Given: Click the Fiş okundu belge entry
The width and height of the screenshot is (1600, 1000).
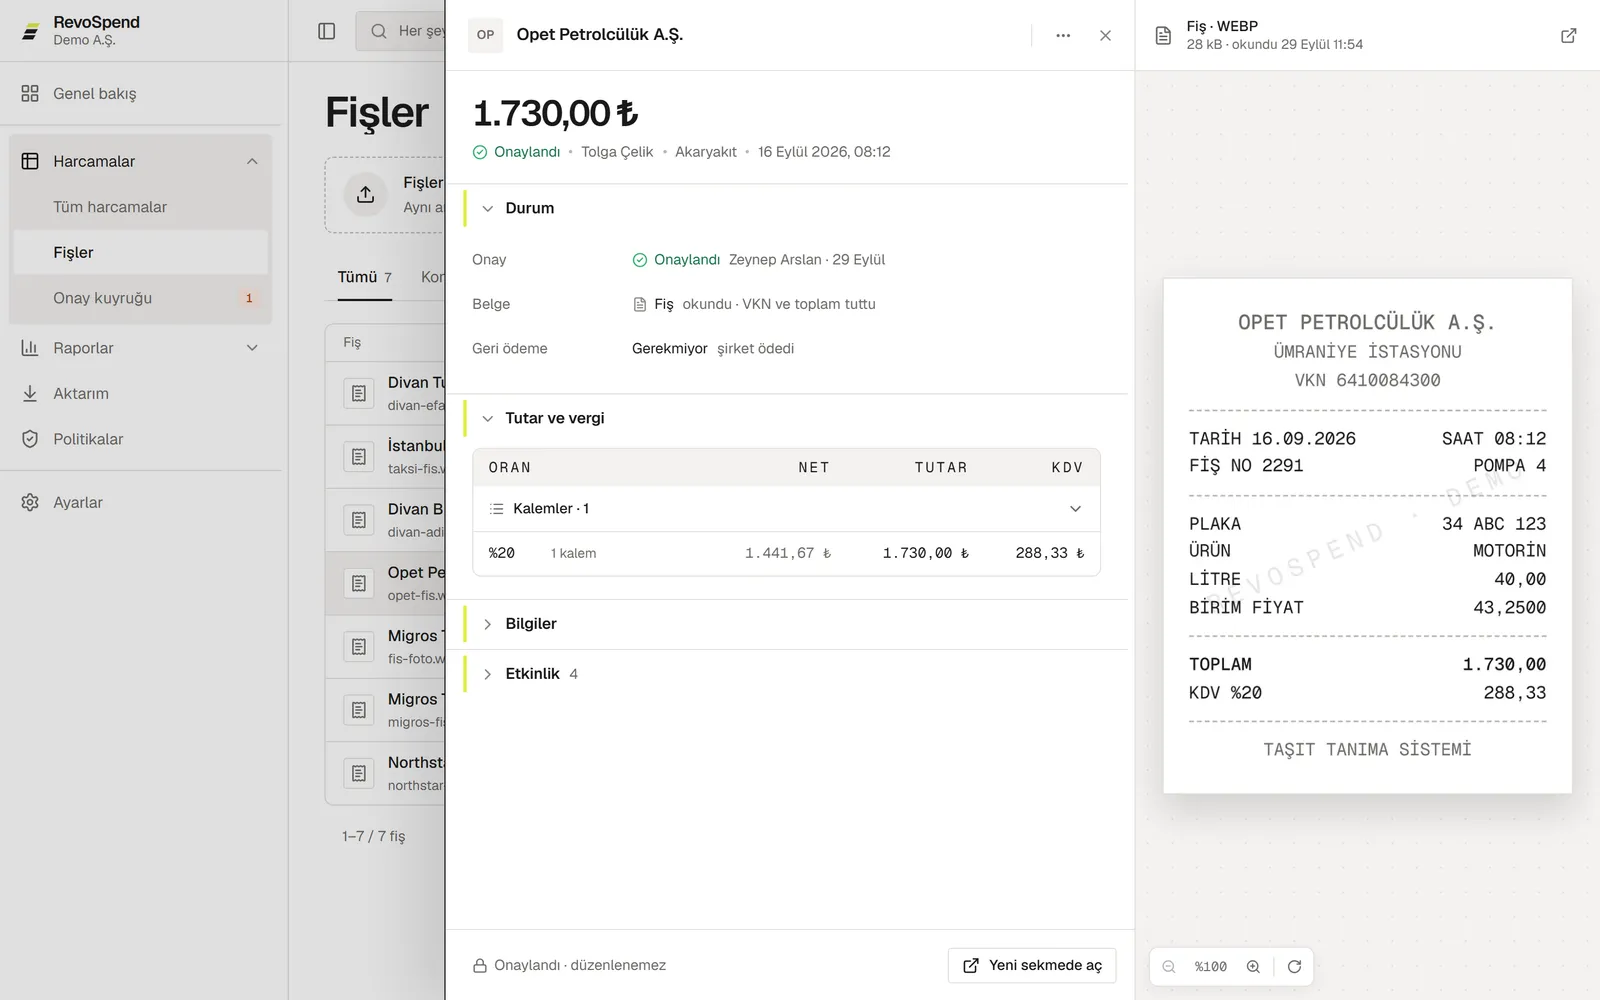Looking at the screenshot, I should tap(754, 304).
